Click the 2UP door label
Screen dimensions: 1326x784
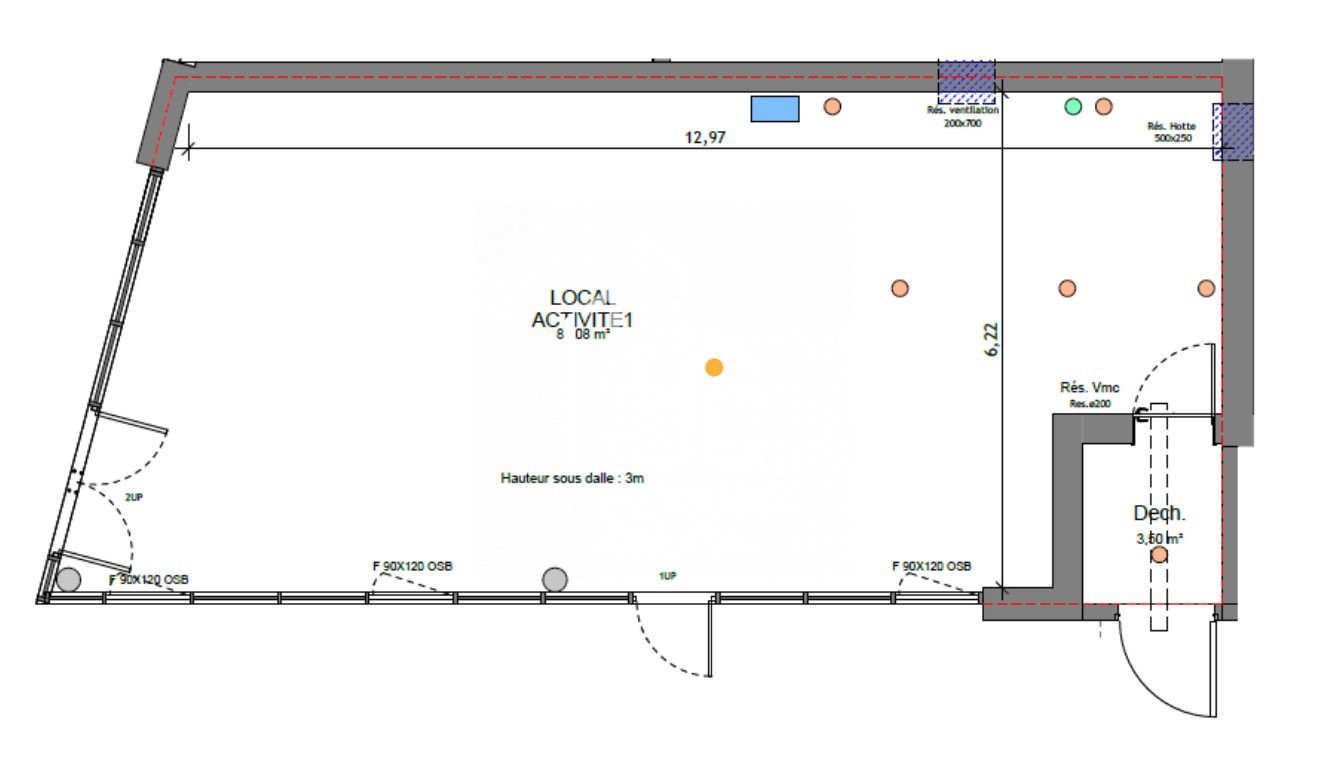pyautogui.click(x=133, y=496)
